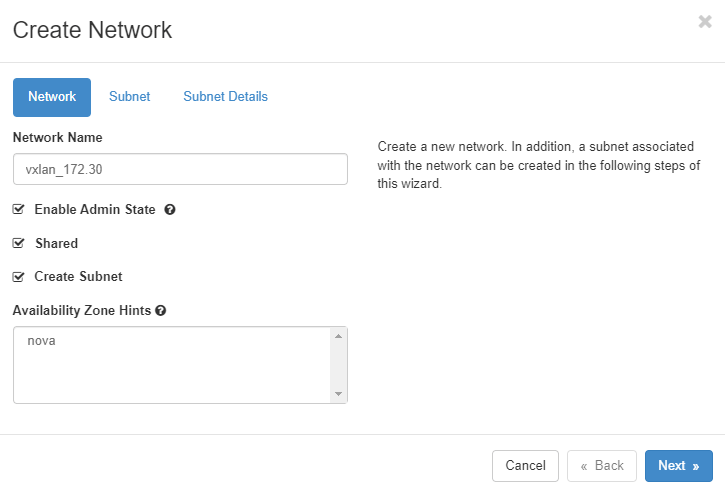This screenshot has width=725, height=493.
Task: Toggle the Create Subnet checkbox
Action: [18, 276]
